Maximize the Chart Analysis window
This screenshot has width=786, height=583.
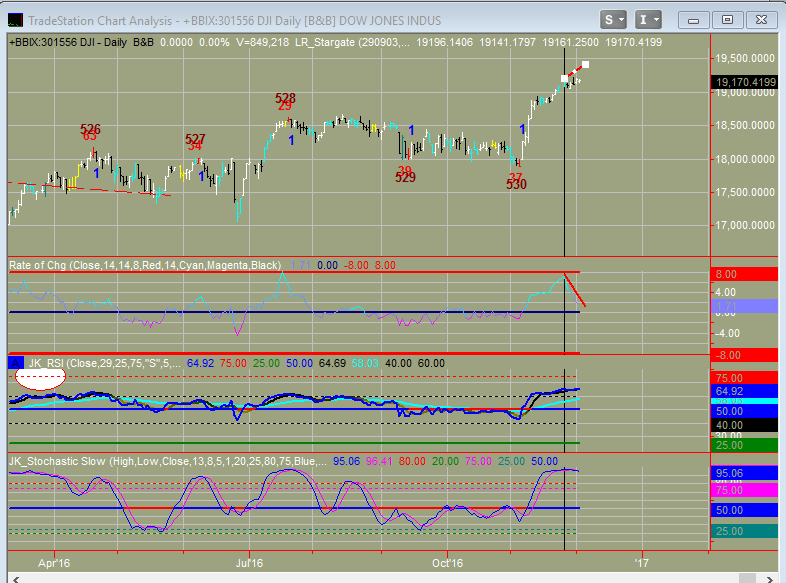(727, 20)
